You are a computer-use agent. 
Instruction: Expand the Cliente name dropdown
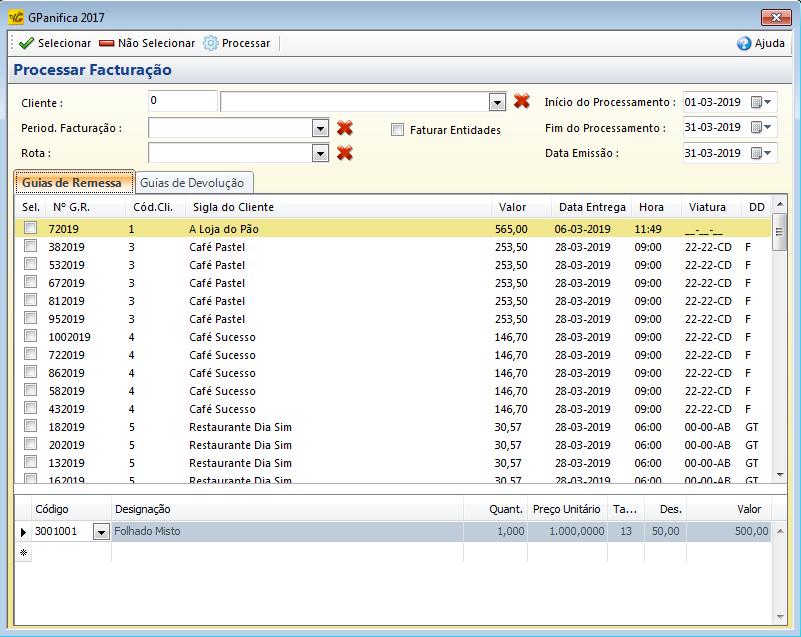[497, 102]
